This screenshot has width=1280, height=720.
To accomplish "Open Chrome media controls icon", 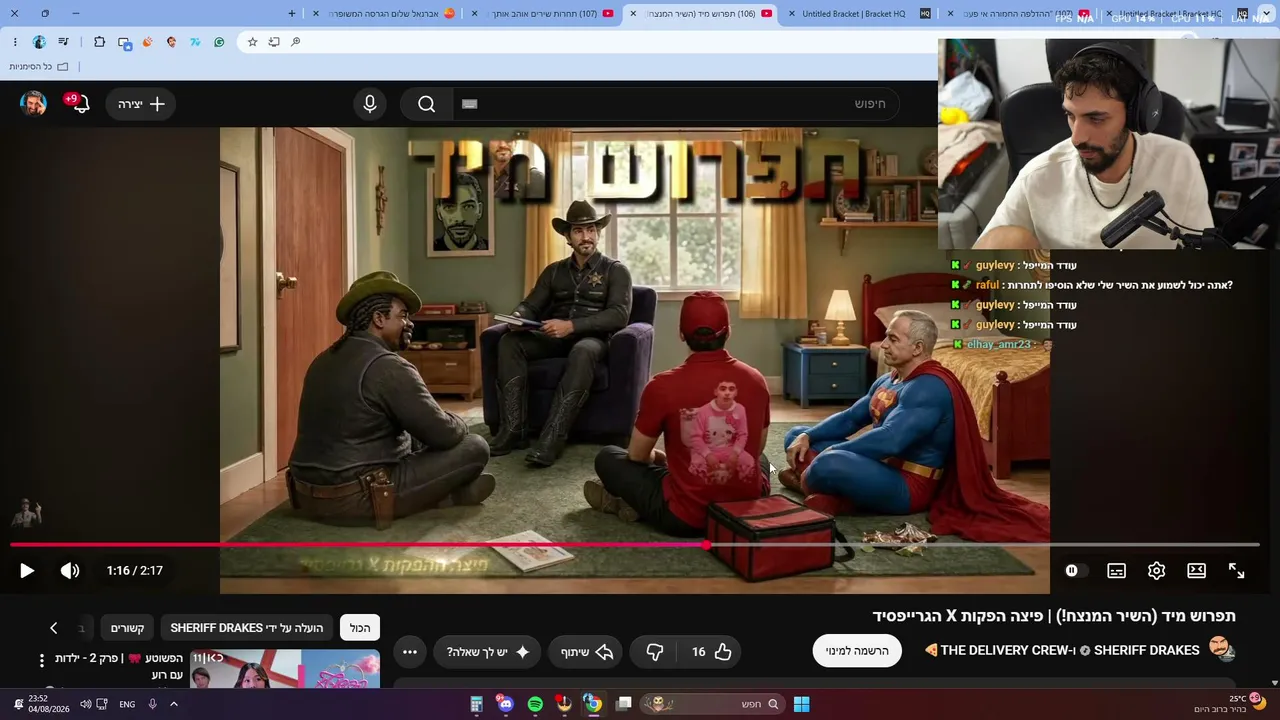I will tap(63, 42).
